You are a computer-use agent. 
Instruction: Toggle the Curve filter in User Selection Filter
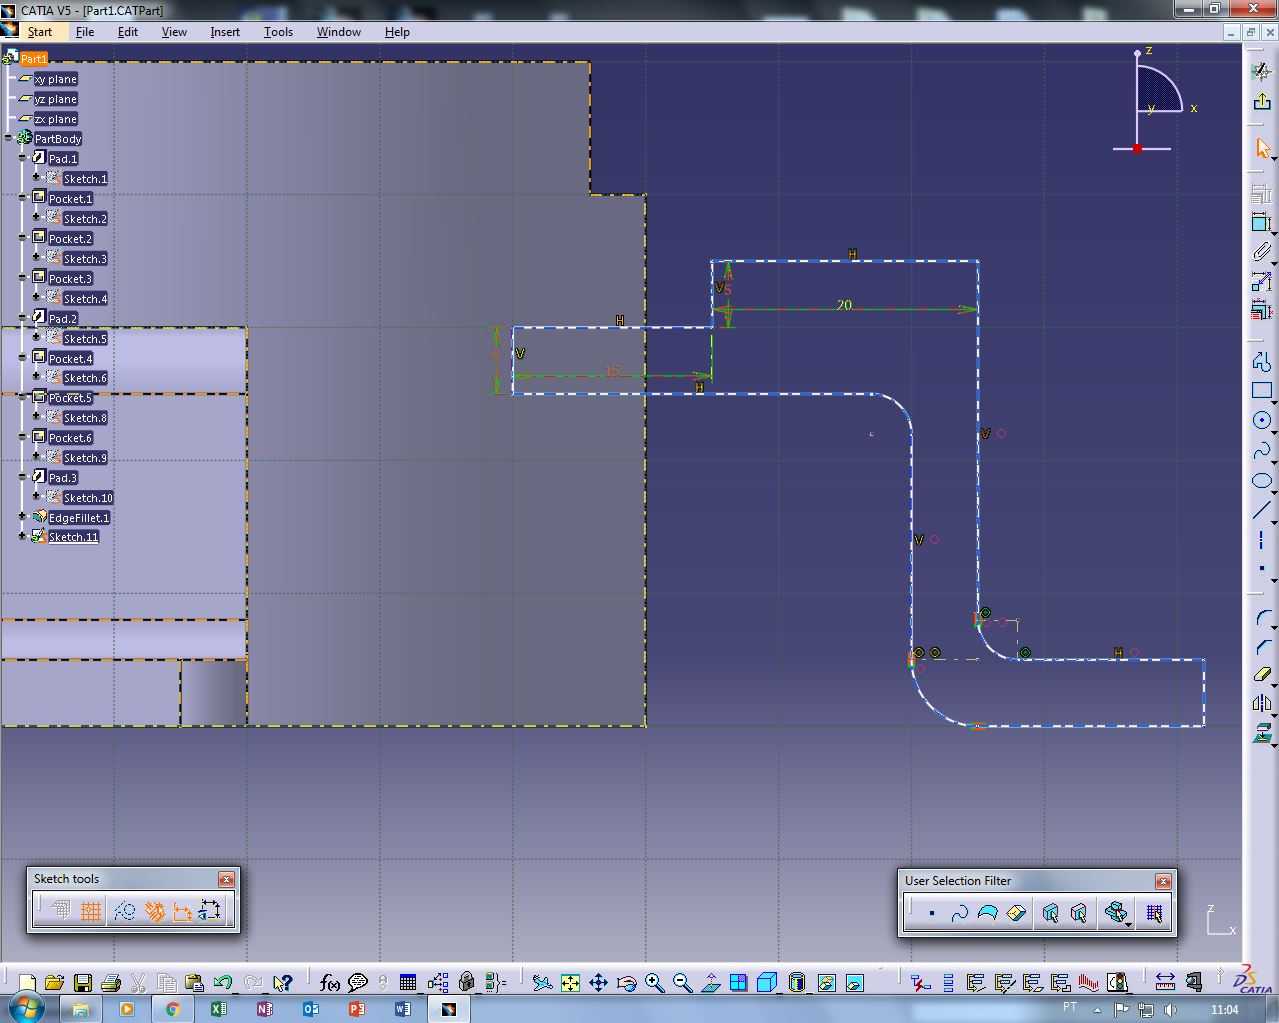click(x=959, y=913)
